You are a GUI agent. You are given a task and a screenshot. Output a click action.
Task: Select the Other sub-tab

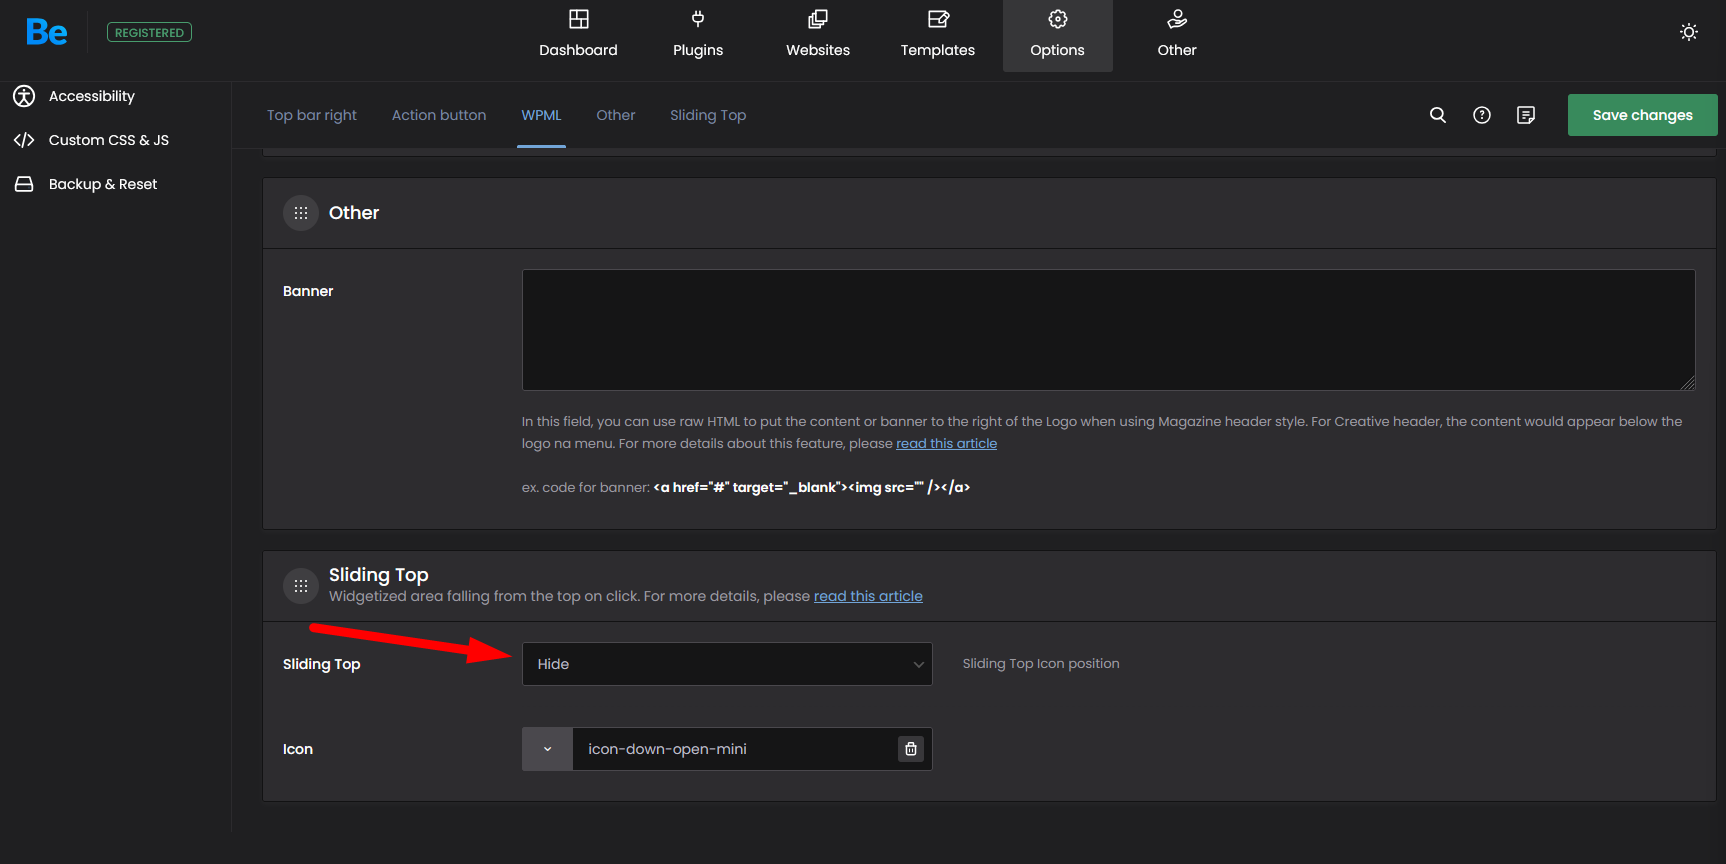coord(616,115)
